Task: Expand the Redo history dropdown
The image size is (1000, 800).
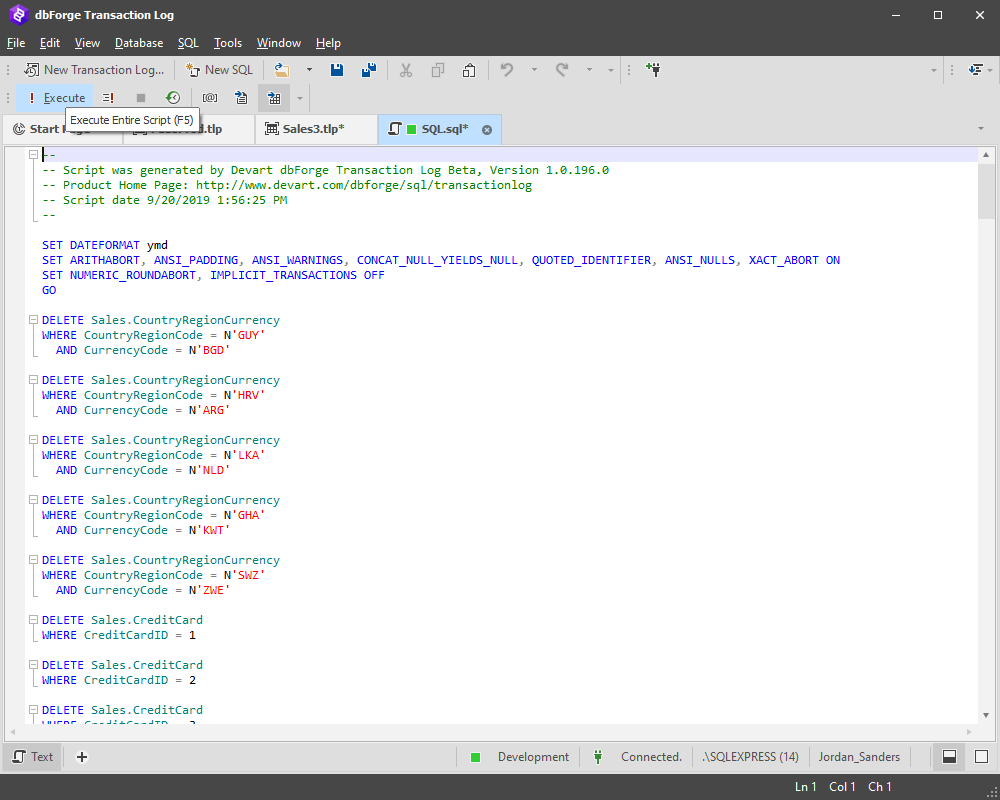Action: click(x=589, y=70)
